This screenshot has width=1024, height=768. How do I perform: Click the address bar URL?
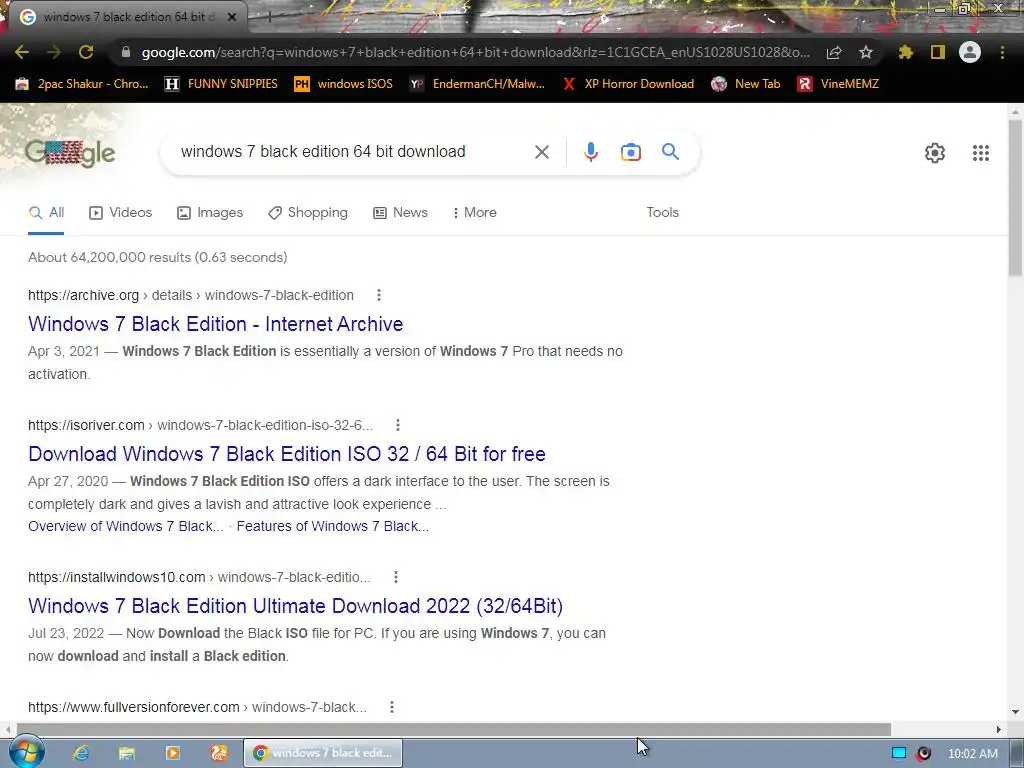pos(475,52)
